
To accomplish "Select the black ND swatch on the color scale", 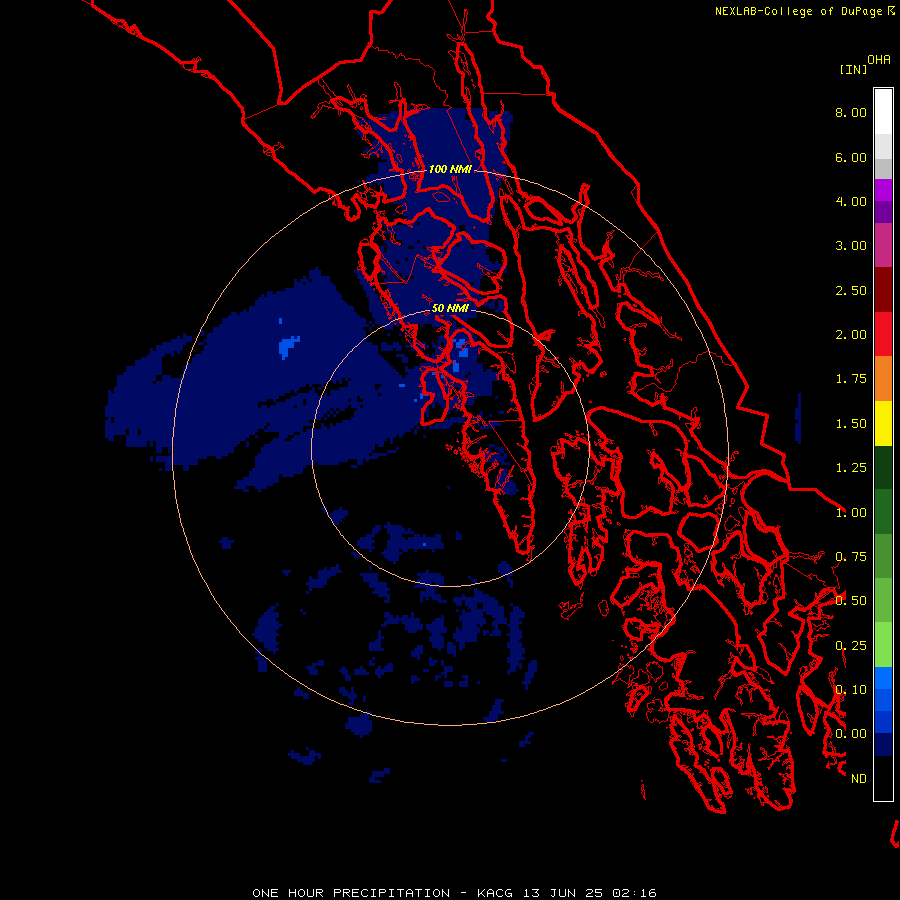I will coord(883,778).
